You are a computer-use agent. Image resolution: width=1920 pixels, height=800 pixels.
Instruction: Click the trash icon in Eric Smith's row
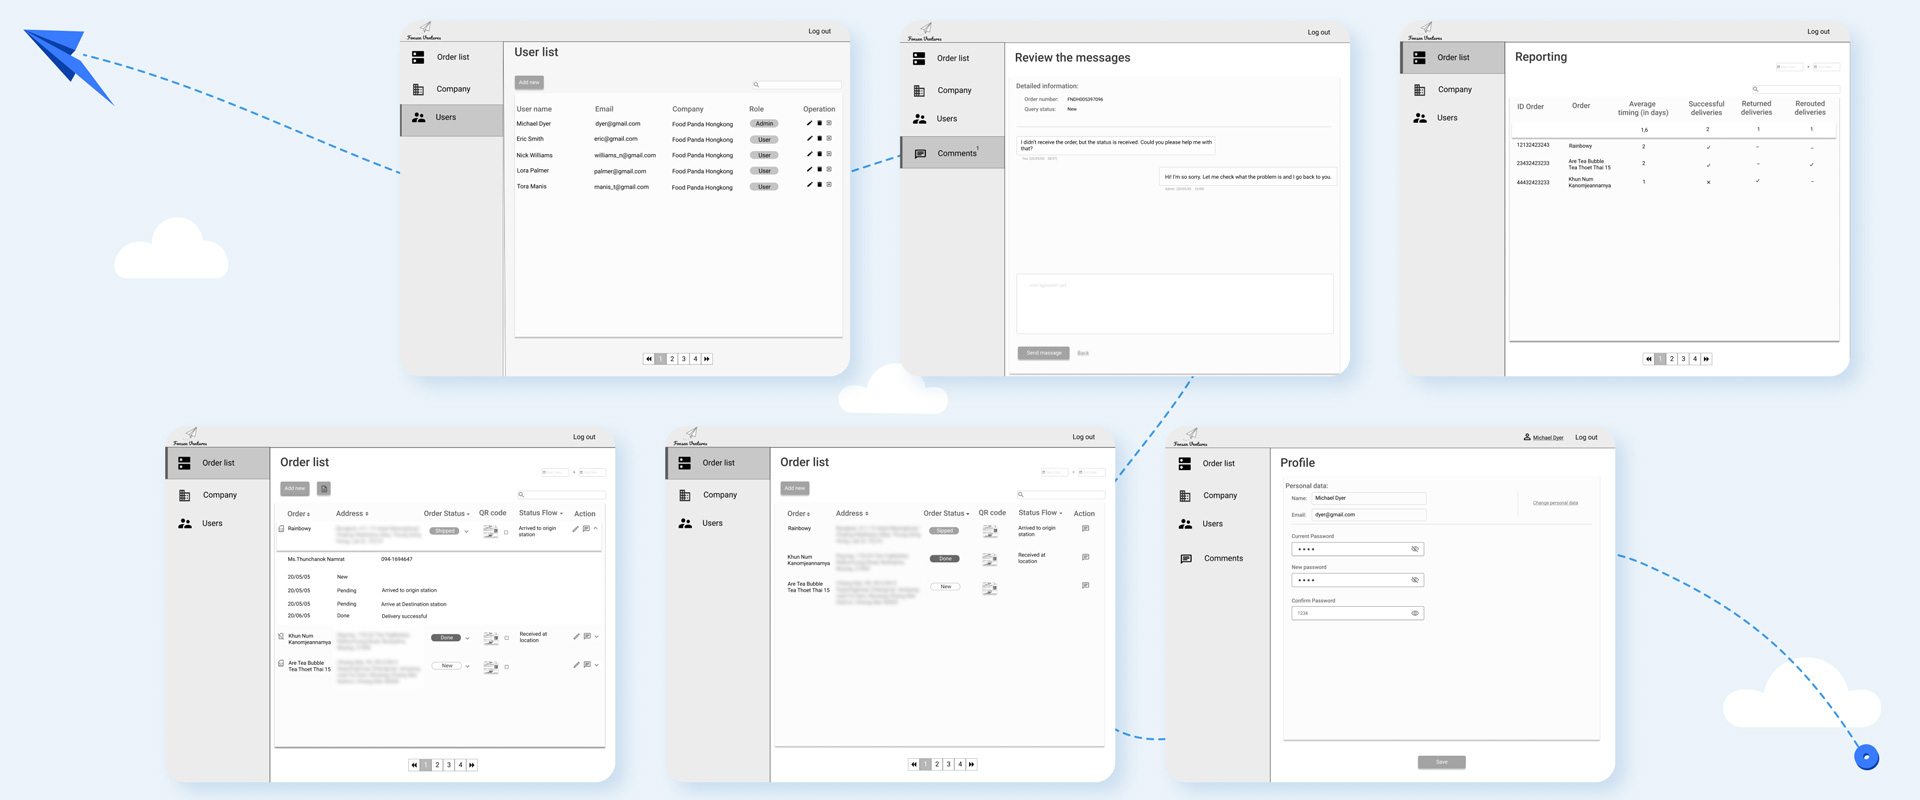pos(819,139)
